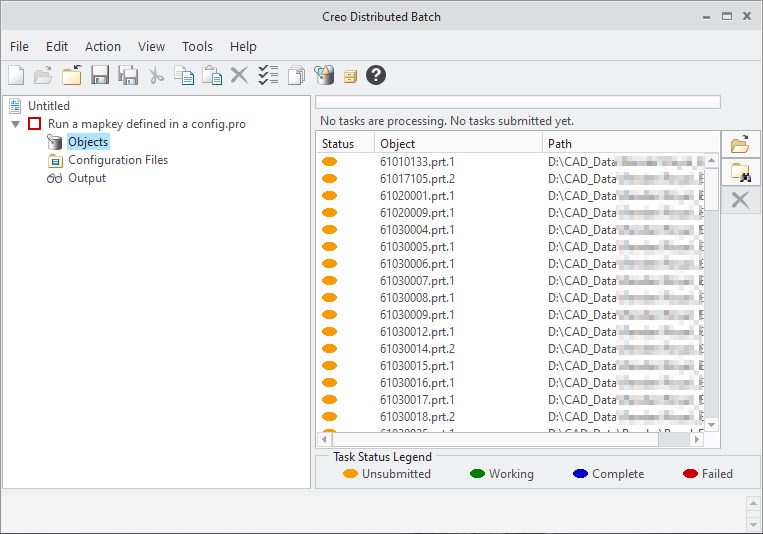763x534 pixels.
Task: Select row 61030004.prt.1
Action: (x=510, y=230)
